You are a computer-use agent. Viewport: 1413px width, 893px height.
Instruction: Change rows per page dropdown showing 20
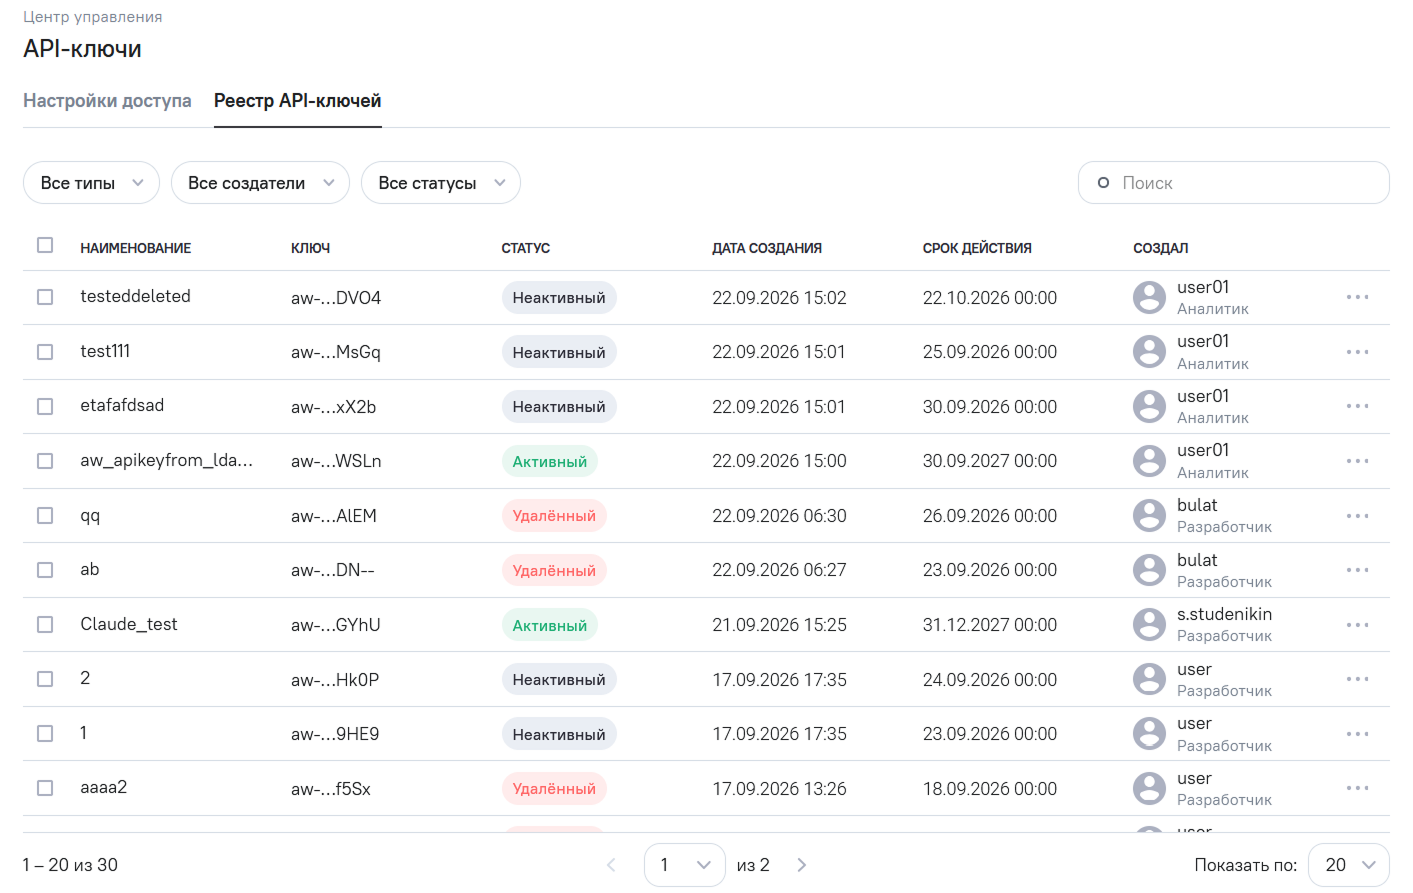click(x=1349, y=865)
